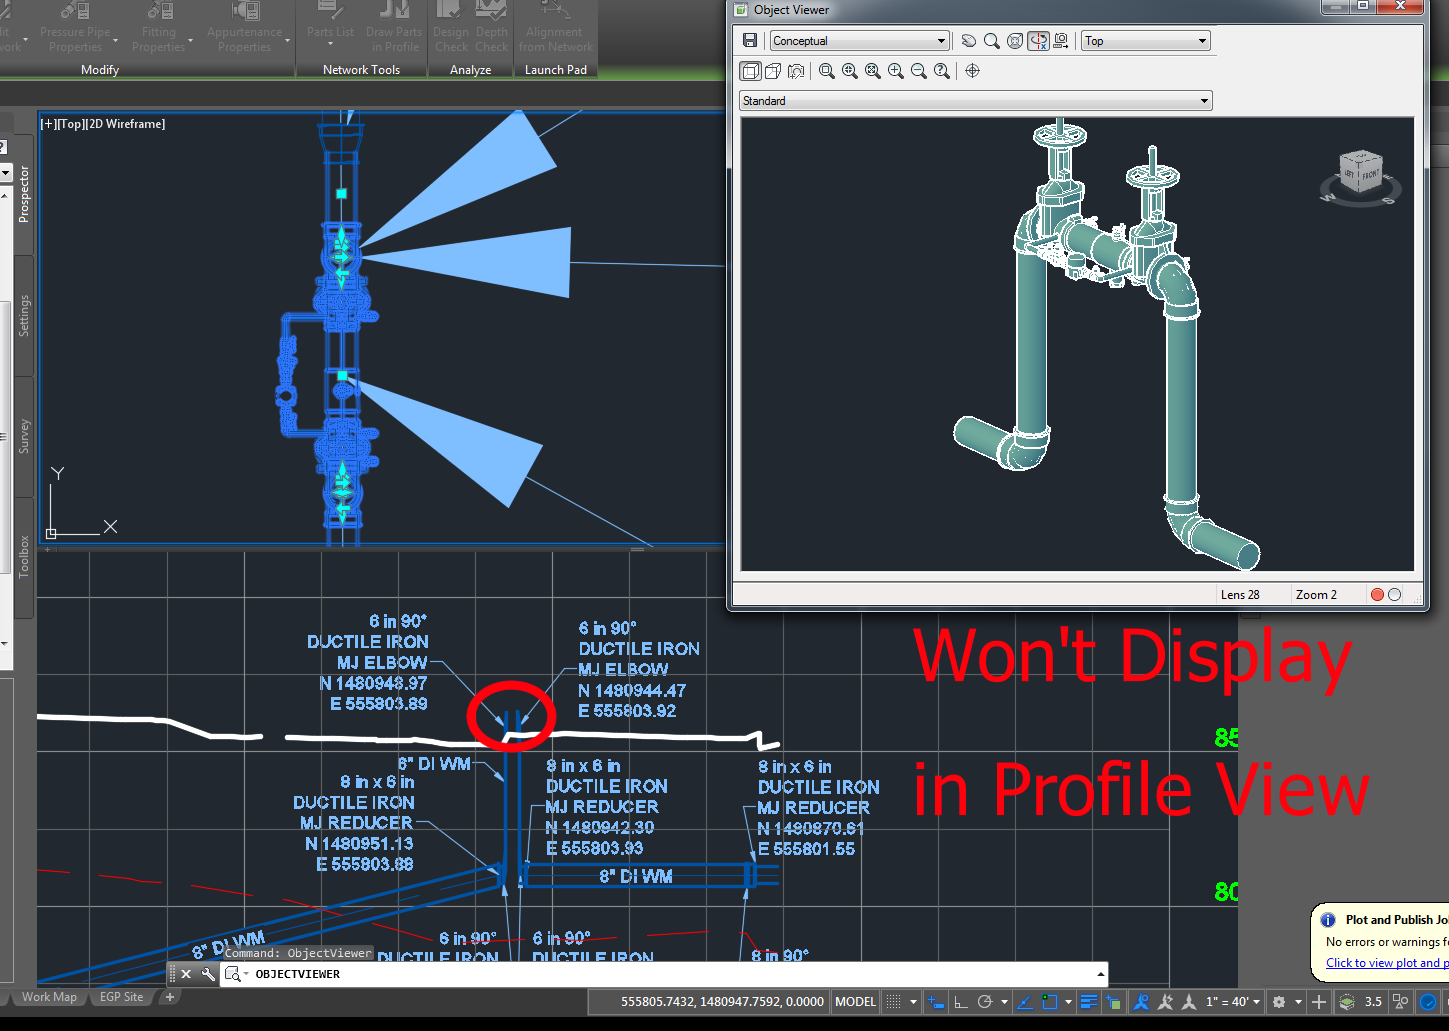Click the Zoom Window icon in Object Viewer
Viewport: 1449px width, 1031px height.
point(827,71)
